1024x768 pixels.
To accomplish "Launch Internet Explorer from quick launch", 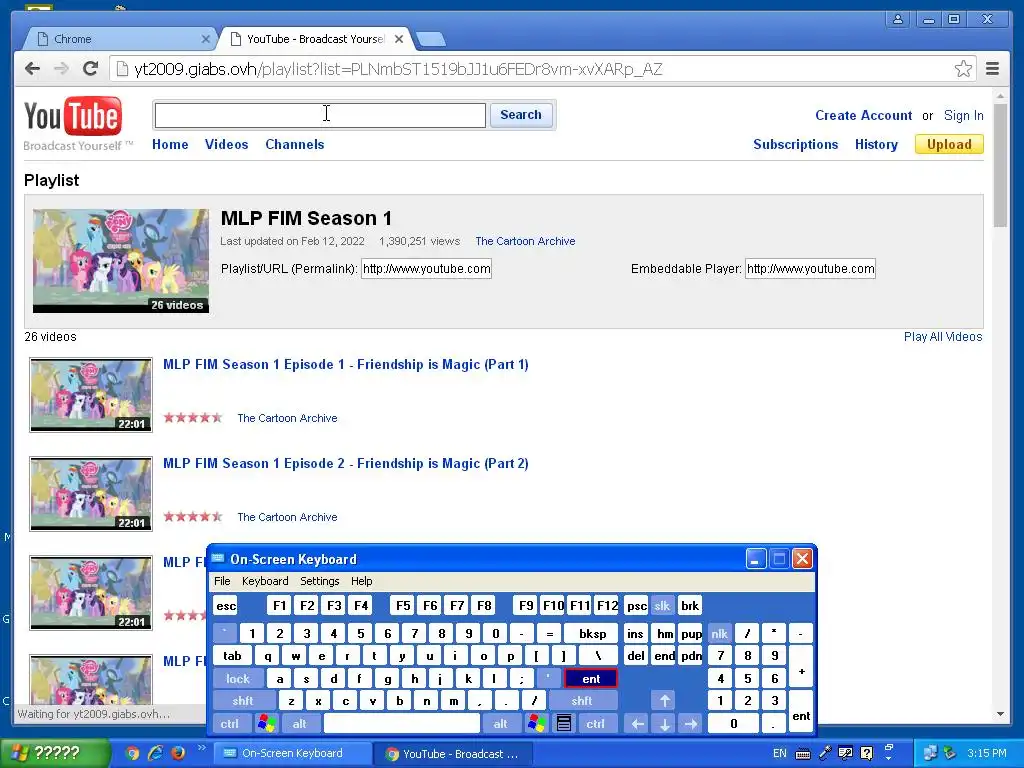I will pos(155,753).
